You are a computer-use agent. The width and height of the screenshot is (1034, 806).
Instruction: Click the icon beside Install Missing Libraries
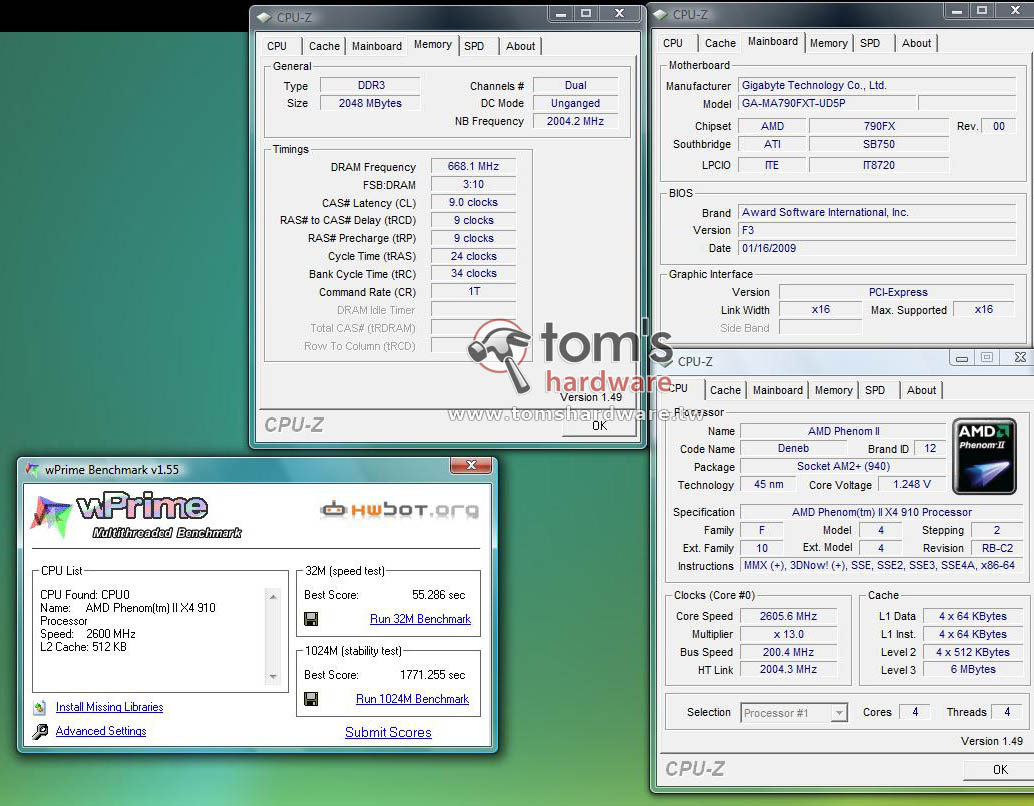(40, 707)
